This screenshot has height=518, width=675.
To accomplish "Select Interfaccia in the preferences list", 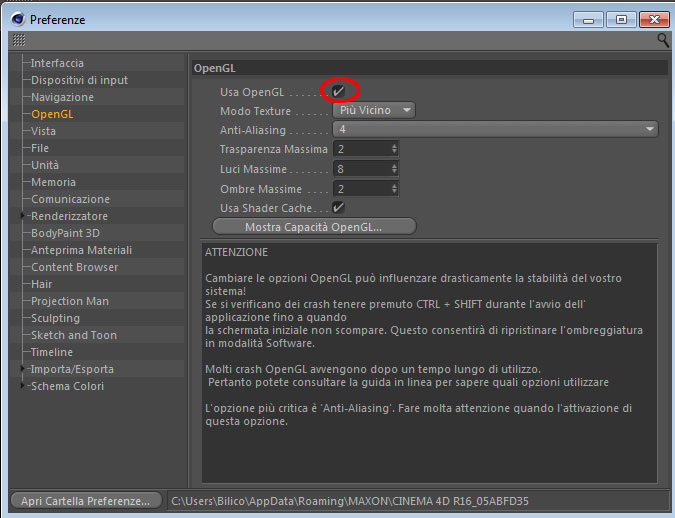I will [x=57, y=63].
